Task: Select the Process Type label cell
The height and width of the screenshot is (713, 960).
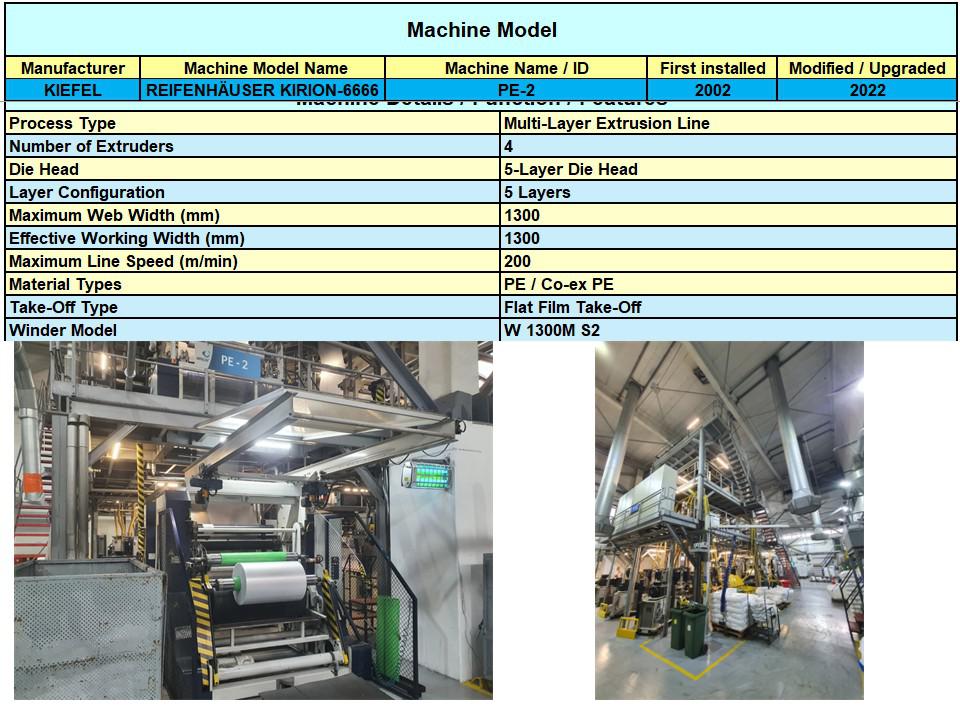Action: coord(253,123)
